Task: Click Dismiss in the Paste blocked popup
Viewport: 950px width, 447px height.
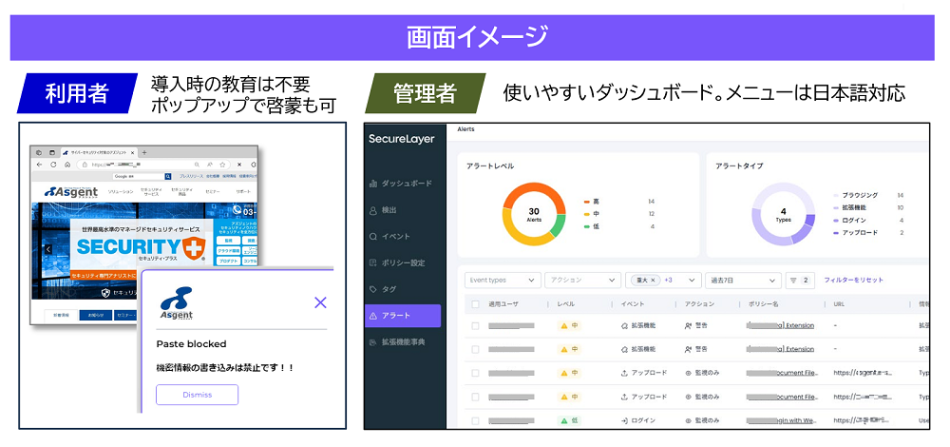Action: point(198,394)
